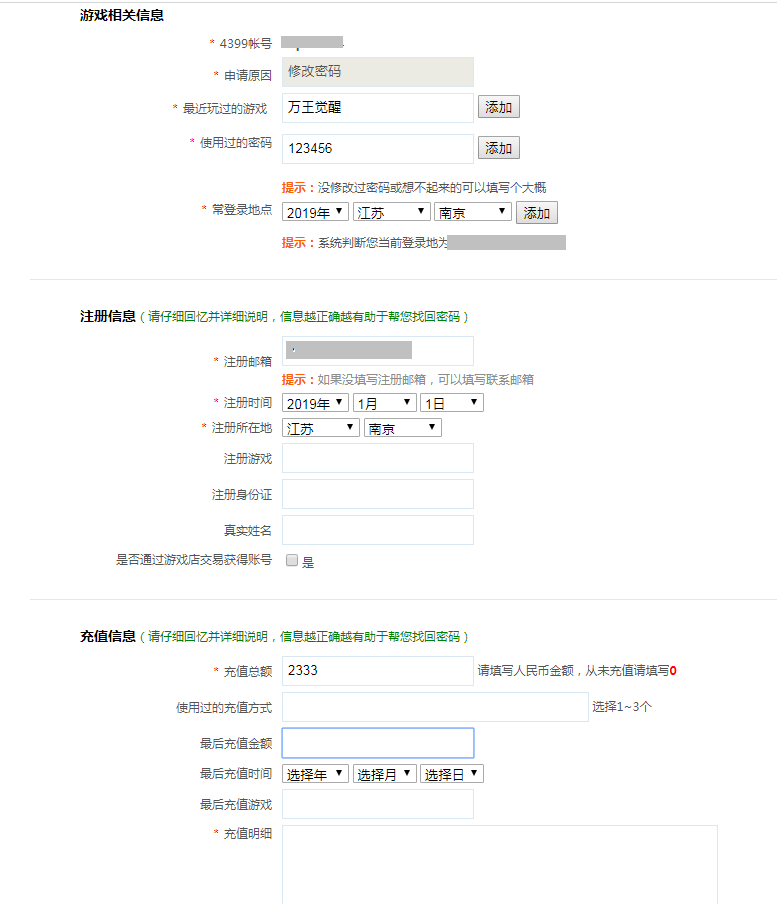
Task: Open the 南京 city dropdown for login location
Action: (472, 212)
